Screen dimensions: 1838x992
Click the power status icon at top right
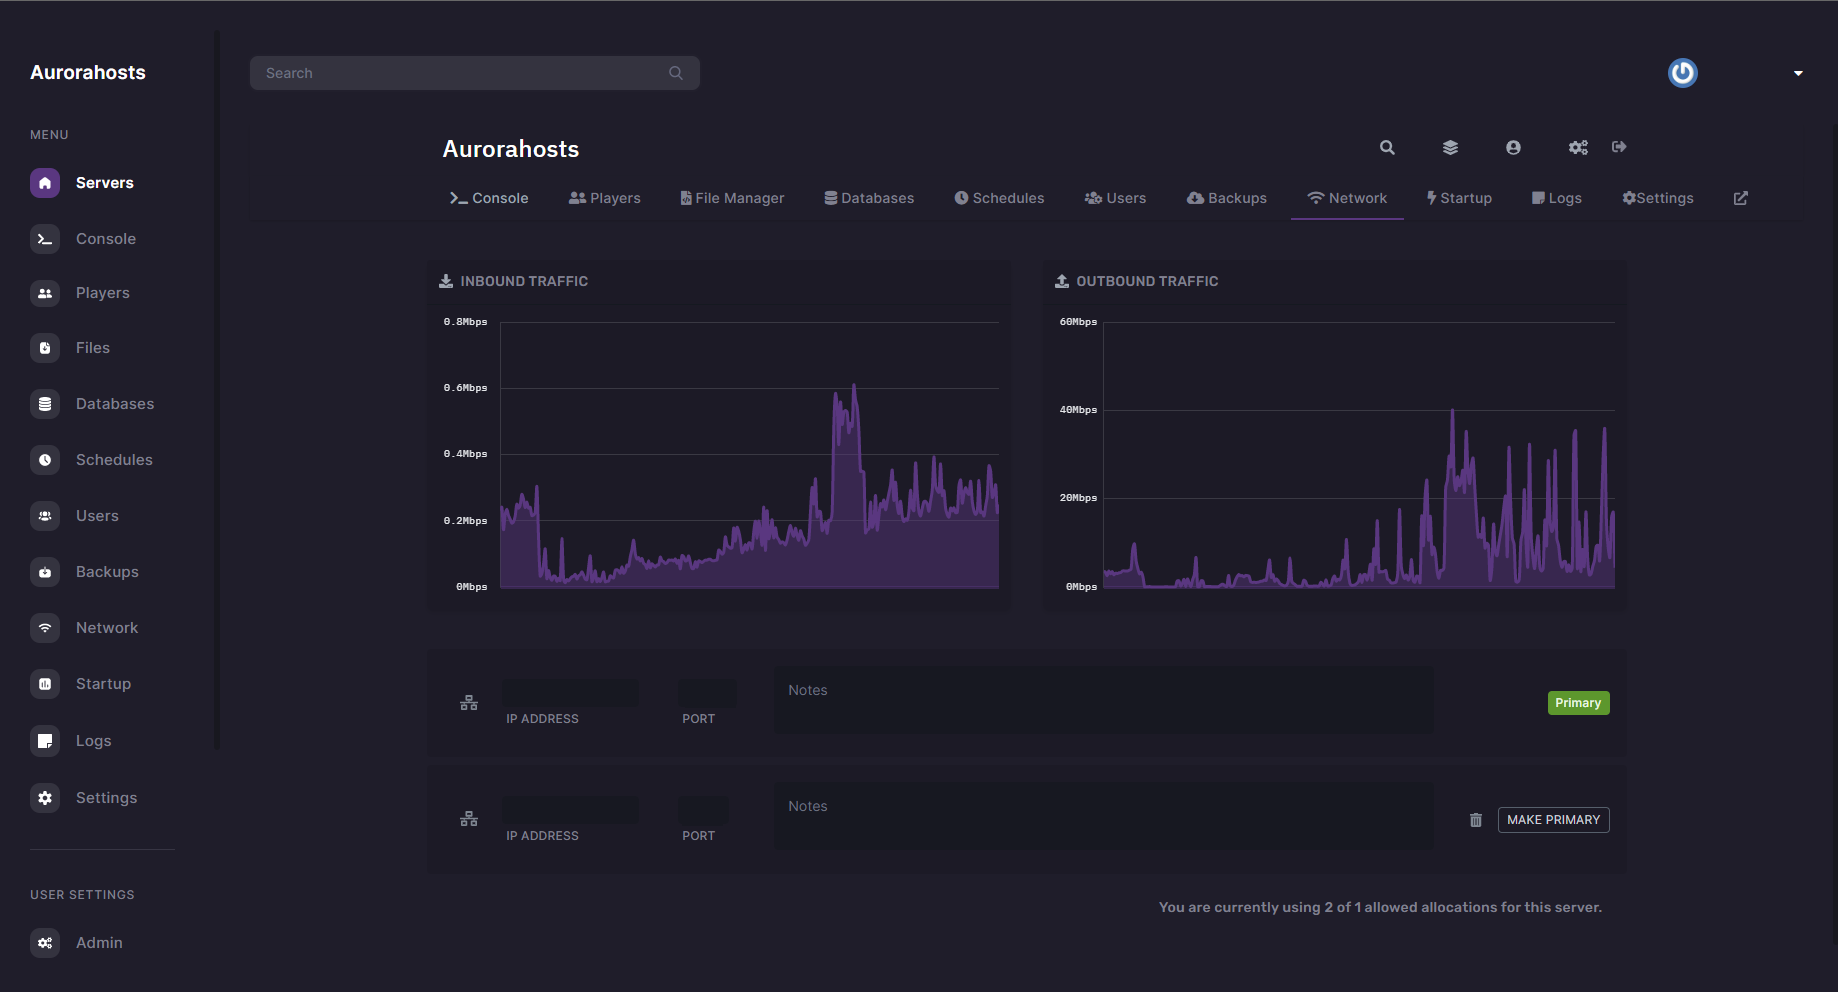(1682, 72)
